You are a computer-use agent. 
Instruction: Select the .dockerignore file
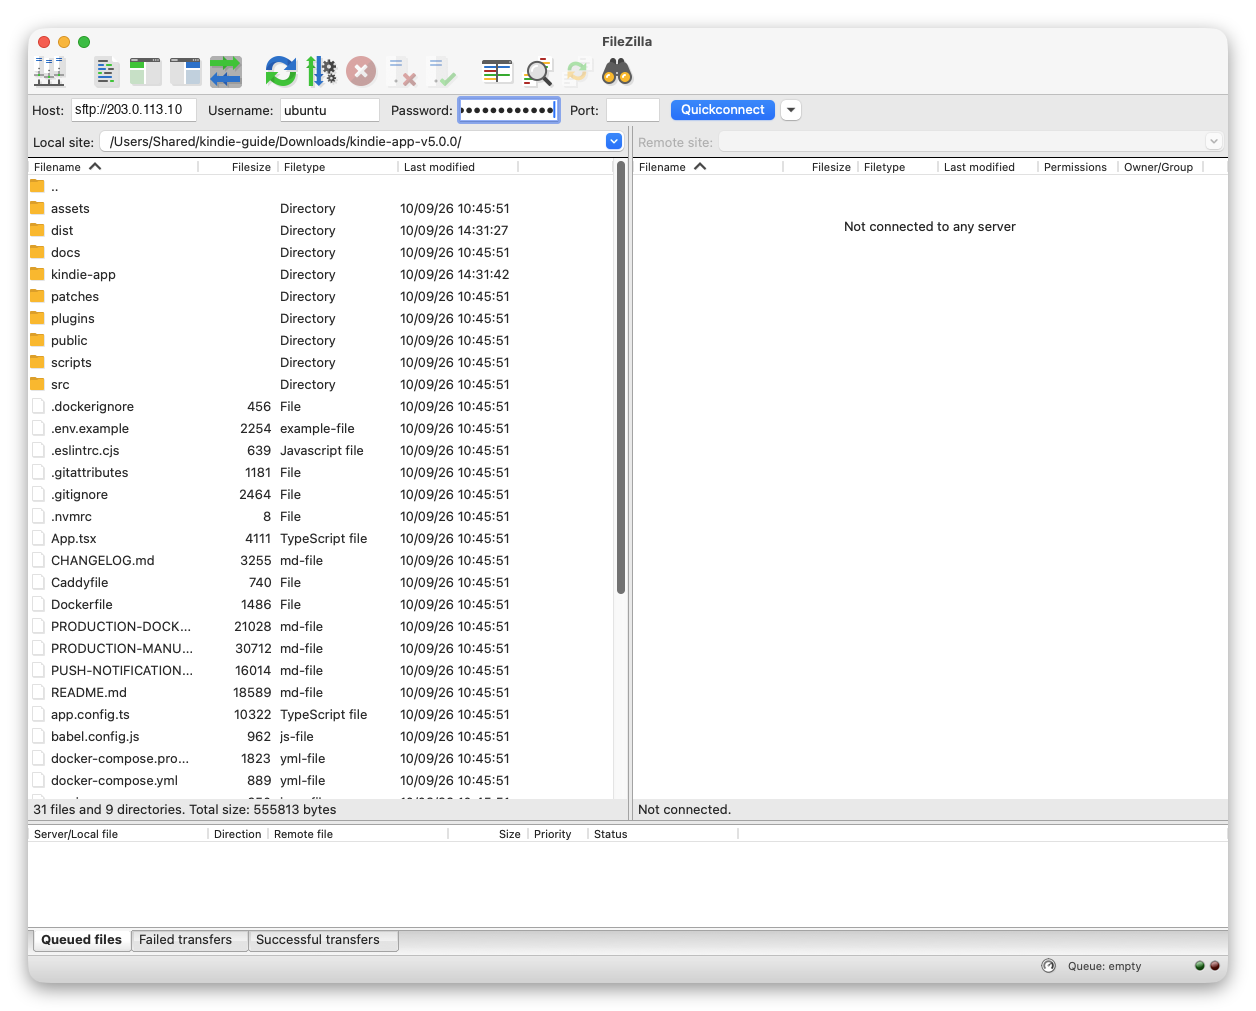(x=320, y=406)
